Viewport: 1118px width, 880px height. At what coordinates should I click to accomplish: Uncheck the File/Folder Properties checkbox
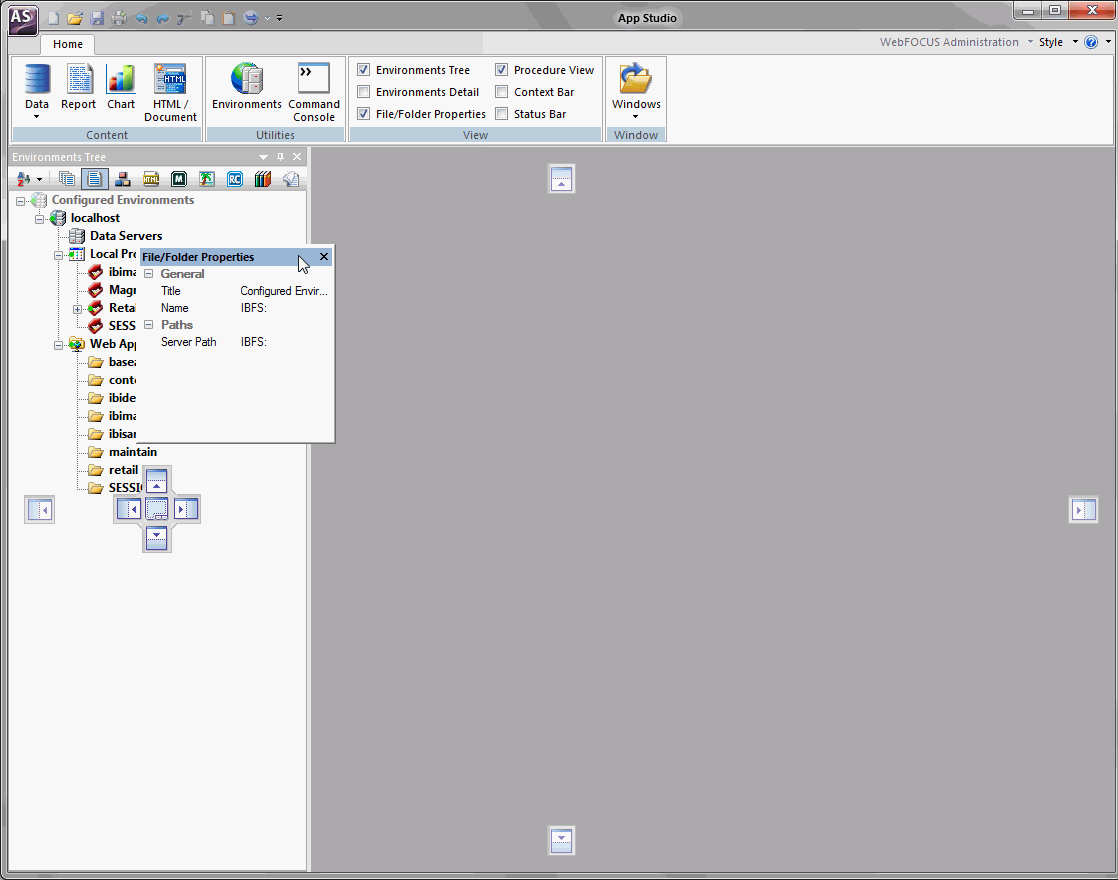(x=364, y=114)
